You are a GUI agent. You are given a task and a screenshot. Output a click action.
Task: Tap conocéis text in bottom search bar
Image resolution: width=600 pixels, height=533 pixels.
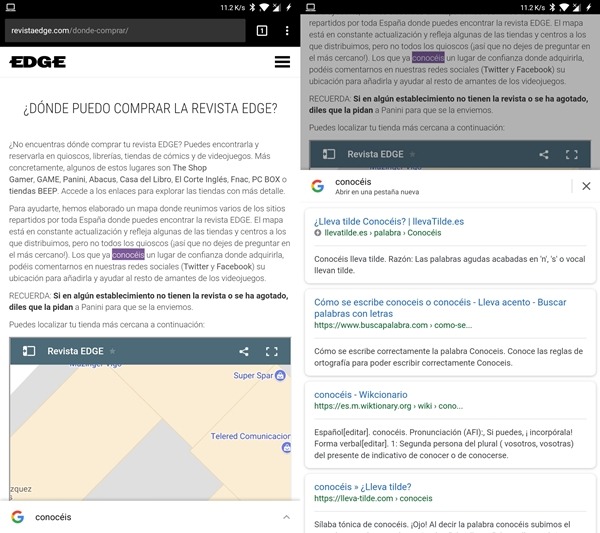tap(53, 517)
